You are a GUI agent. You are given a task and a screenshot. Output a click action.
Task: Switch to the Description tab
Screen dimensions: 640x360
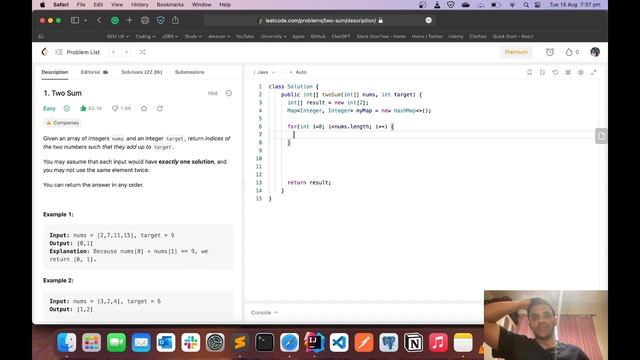[55, 72]
